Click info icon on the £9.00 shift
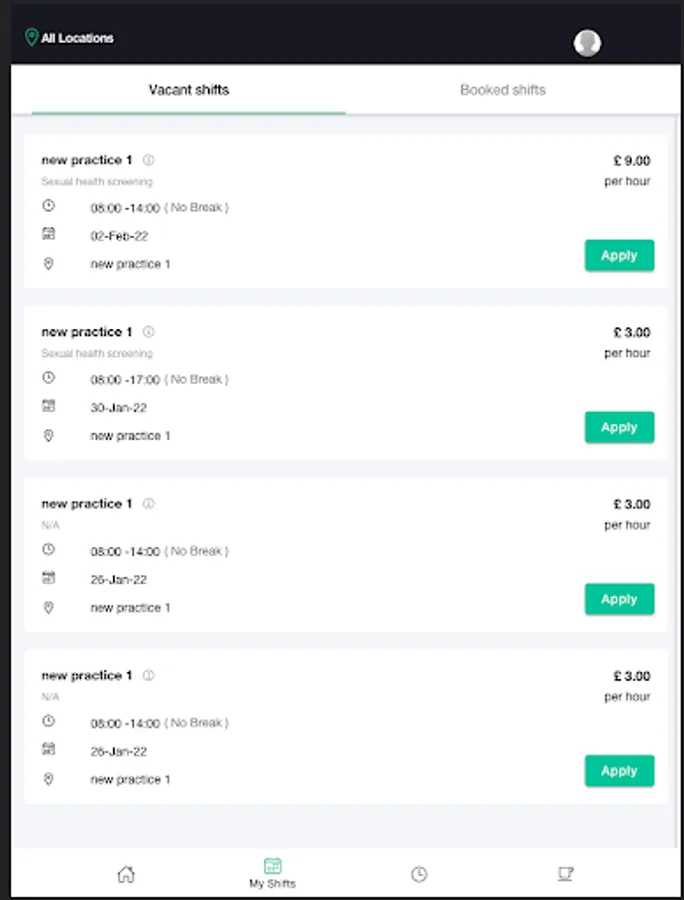 pos(149,160)
